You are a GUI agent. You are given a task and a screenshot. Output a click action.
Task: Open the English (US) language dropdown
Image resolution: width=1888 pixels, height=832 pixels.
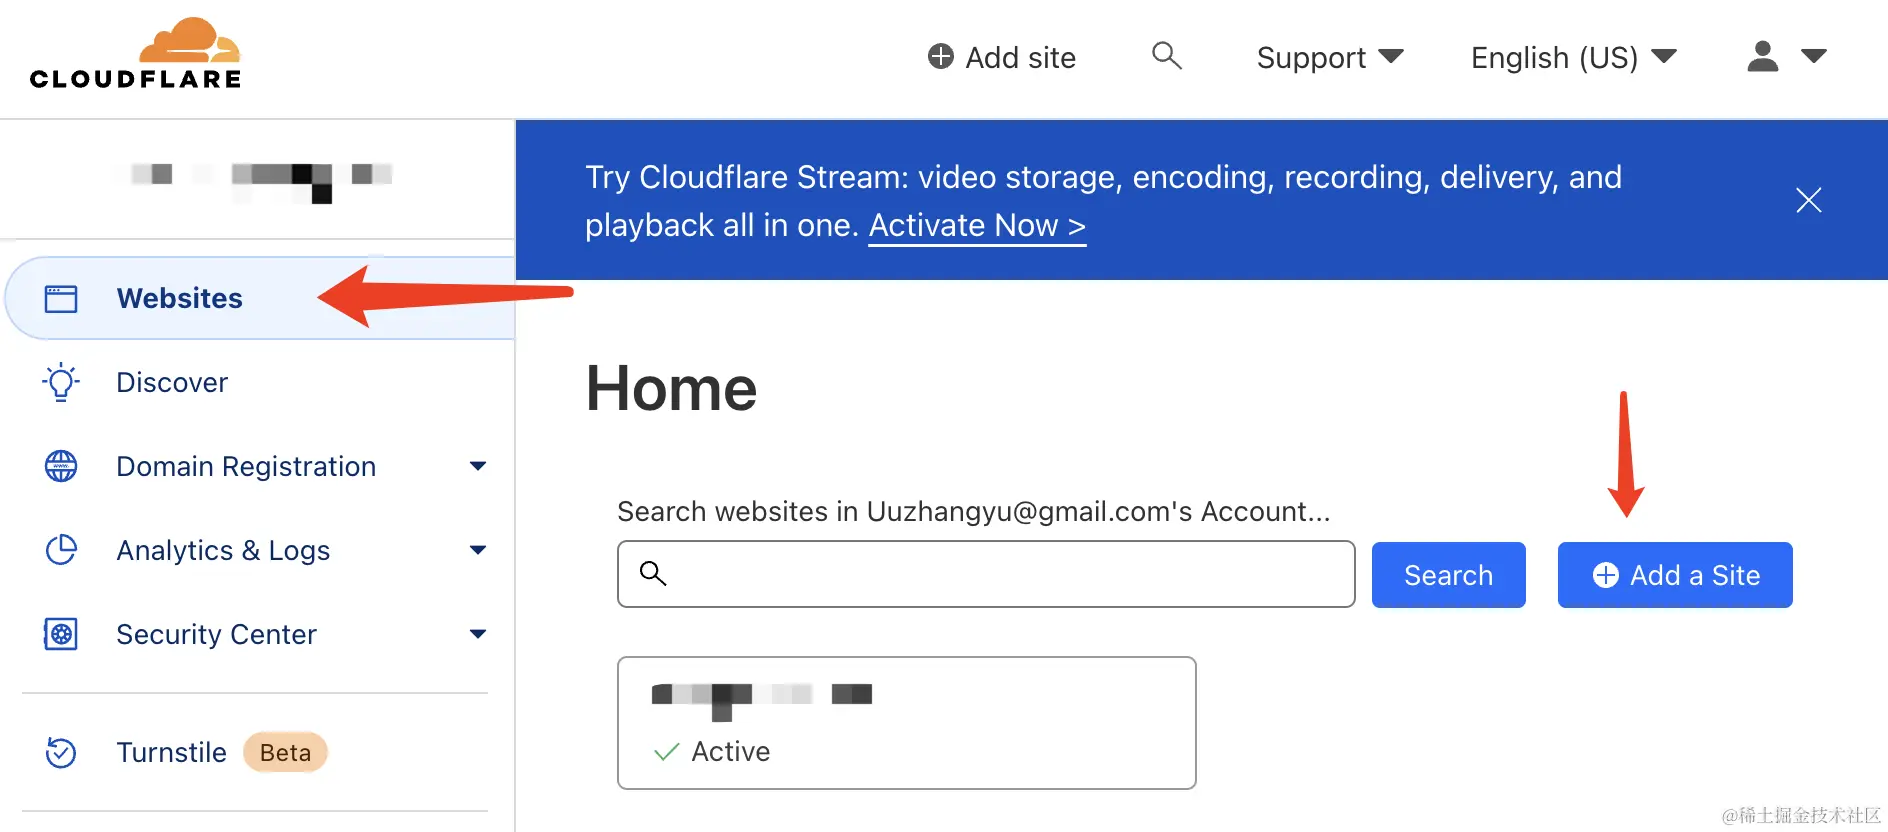[1572, 58]
